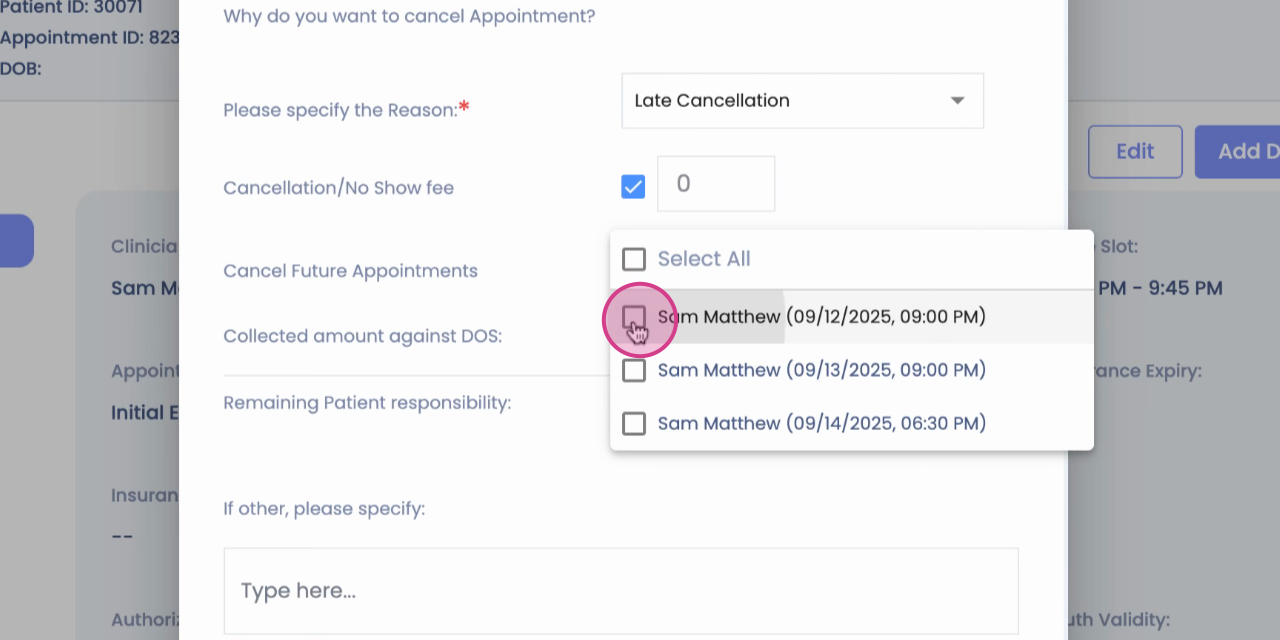Screen dimensions: 1280x640
Task: Pick Sam Matthew 09/14/2025 06:30 PM entry
Action: 822,423
